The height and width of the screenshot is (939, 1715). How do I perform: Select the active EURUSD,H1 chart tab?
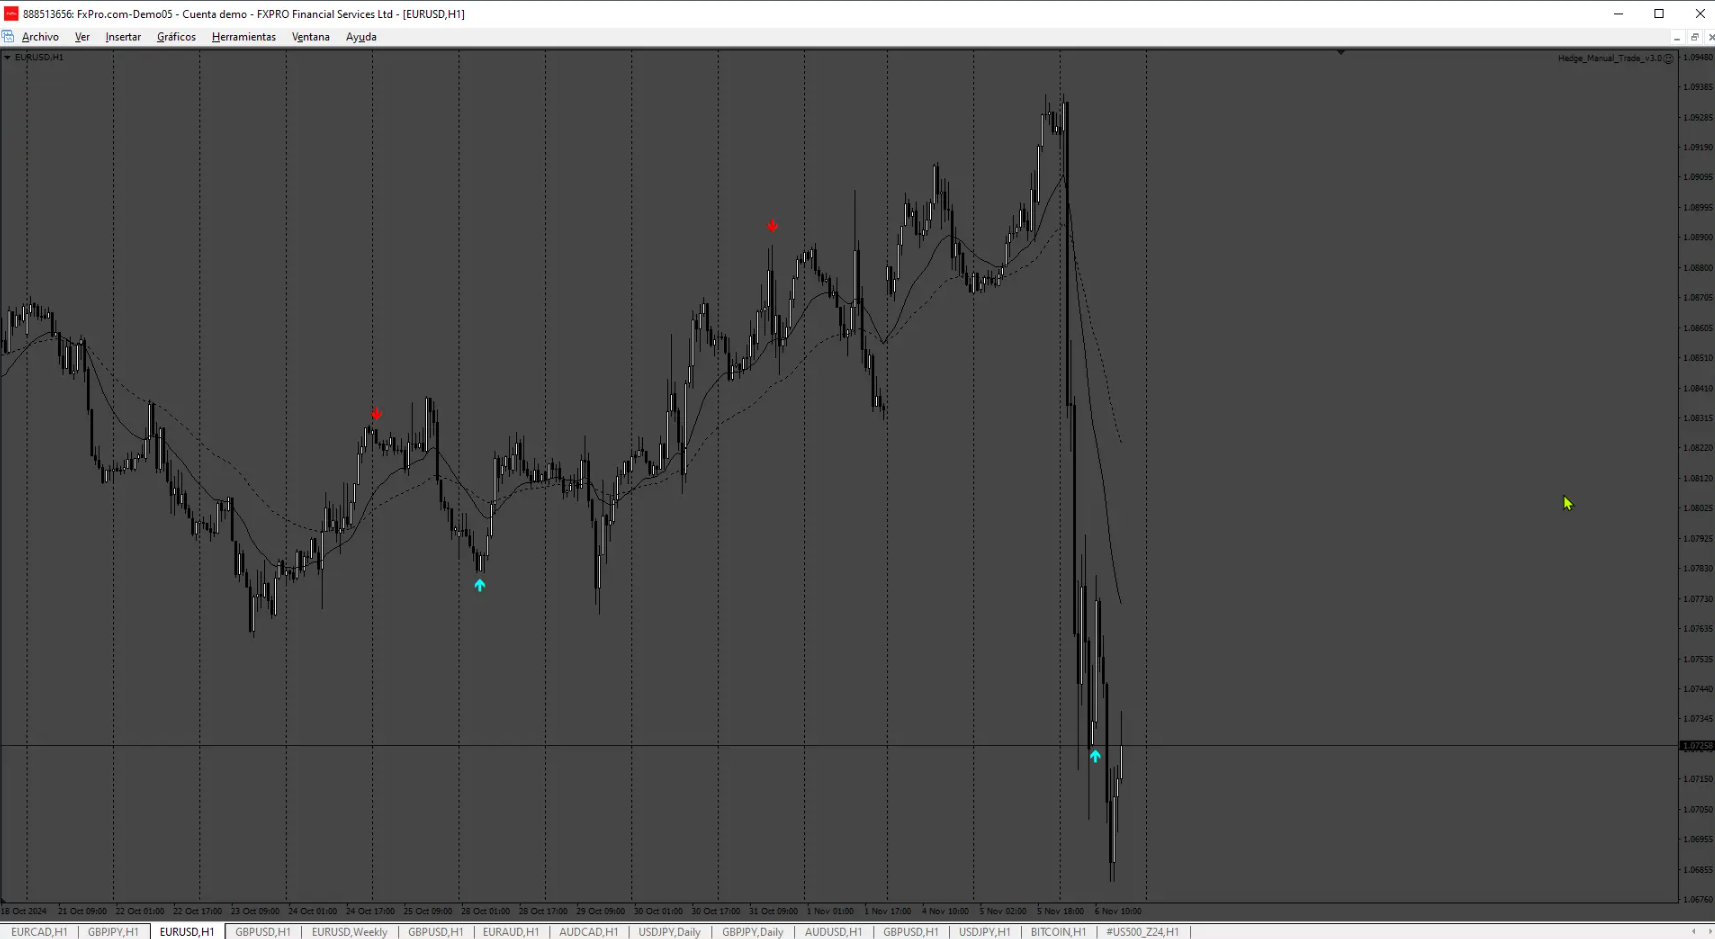[187, 932]
